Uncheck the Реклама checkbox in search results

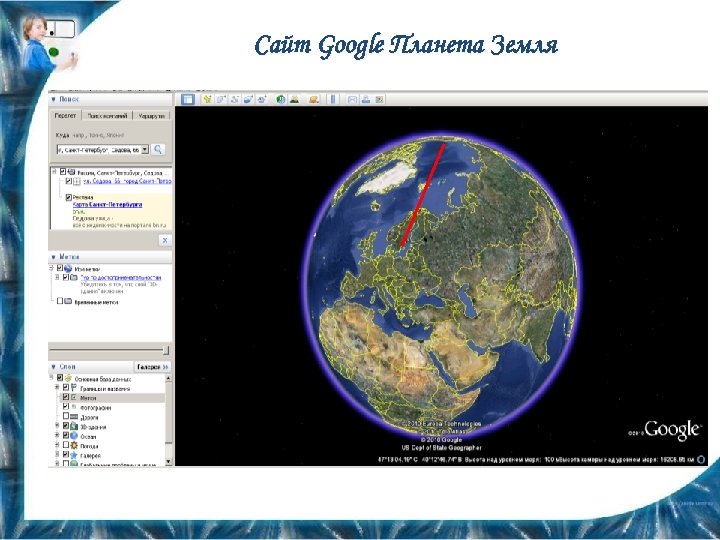(68, 197)
